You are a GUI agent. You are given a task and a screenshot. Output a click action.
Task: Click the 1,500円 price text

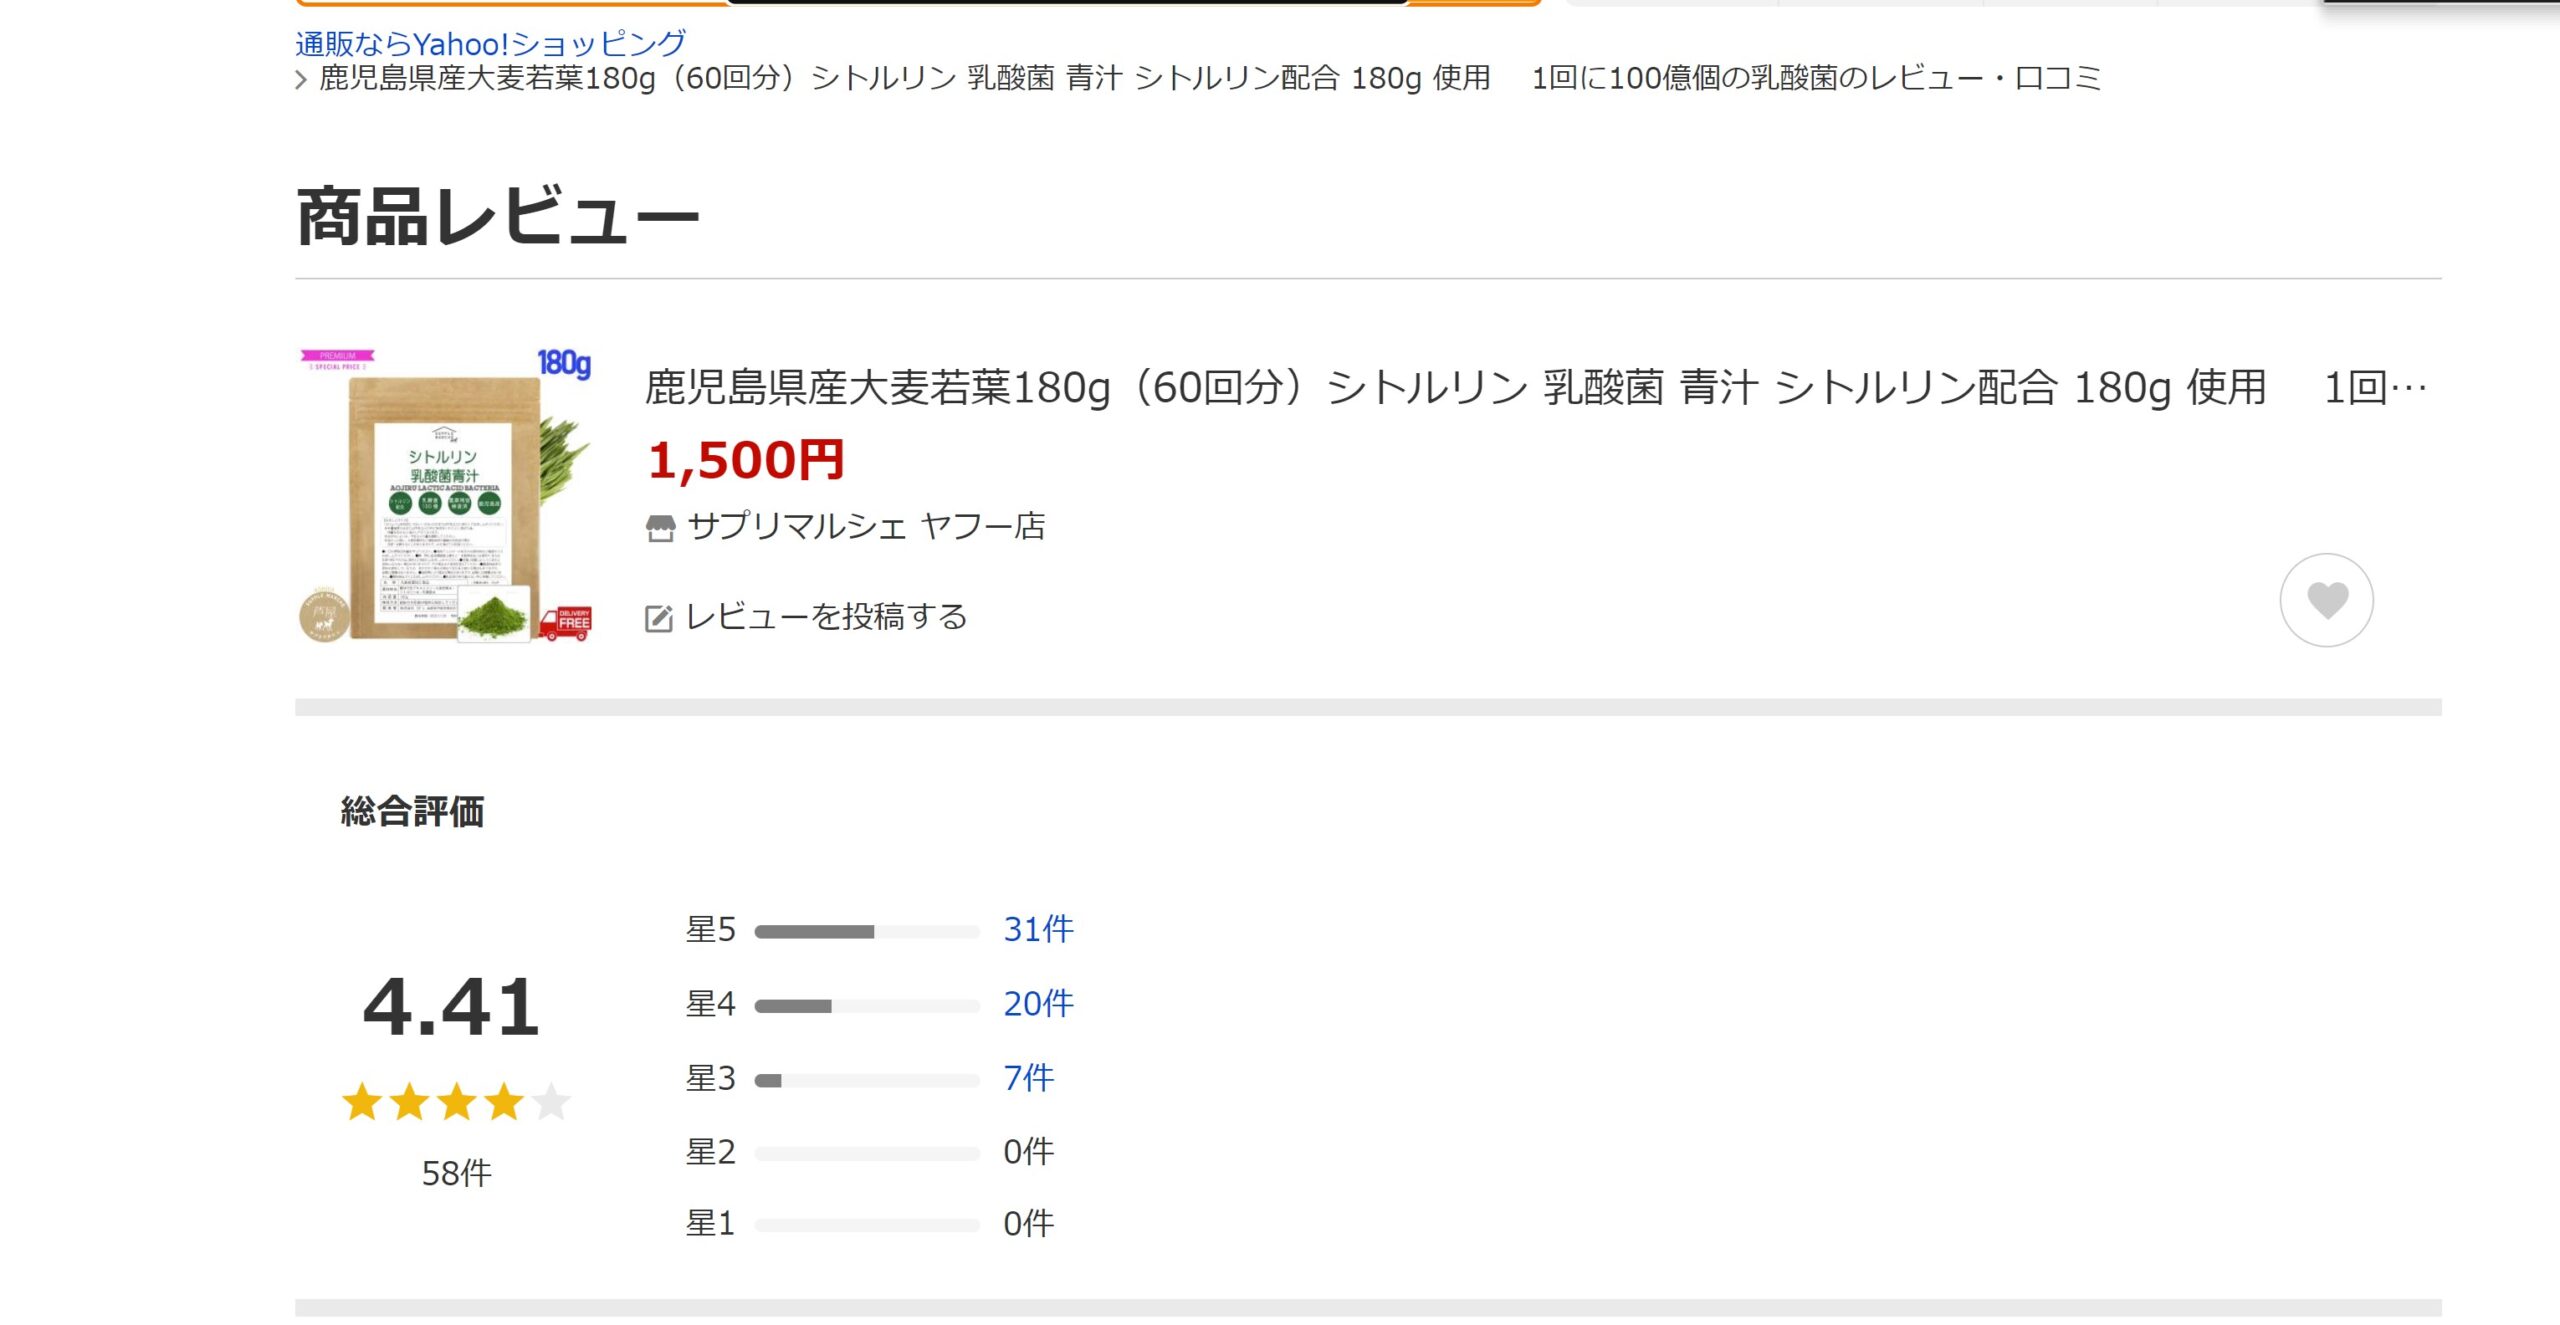(746, 461)
